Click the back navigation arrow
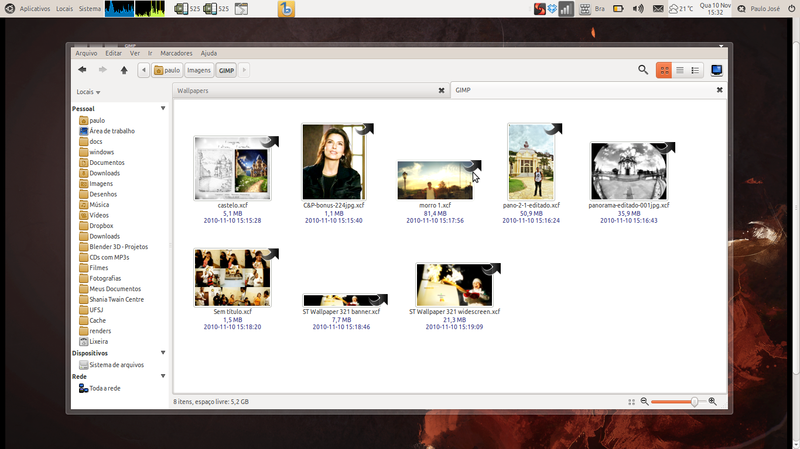Screen dimensions: 800x449 coord(83,70)
